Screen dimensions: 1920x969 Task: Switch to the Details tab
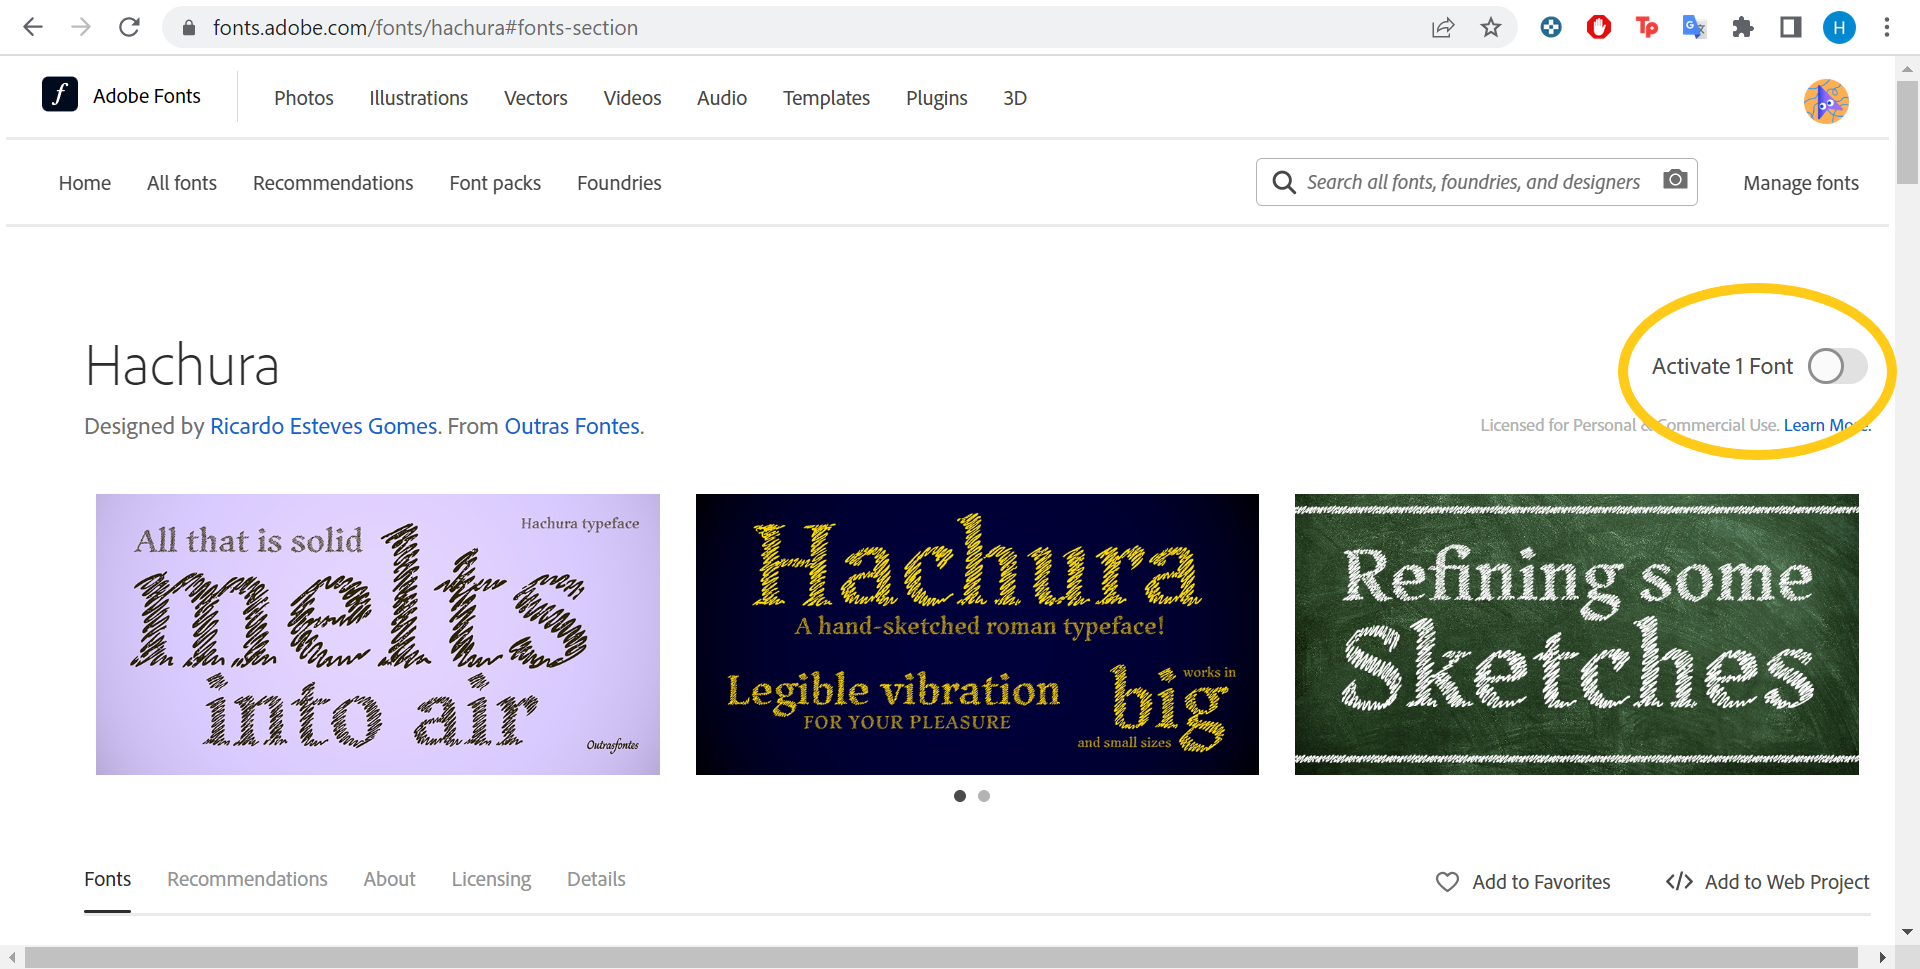(x=596, y=879)
